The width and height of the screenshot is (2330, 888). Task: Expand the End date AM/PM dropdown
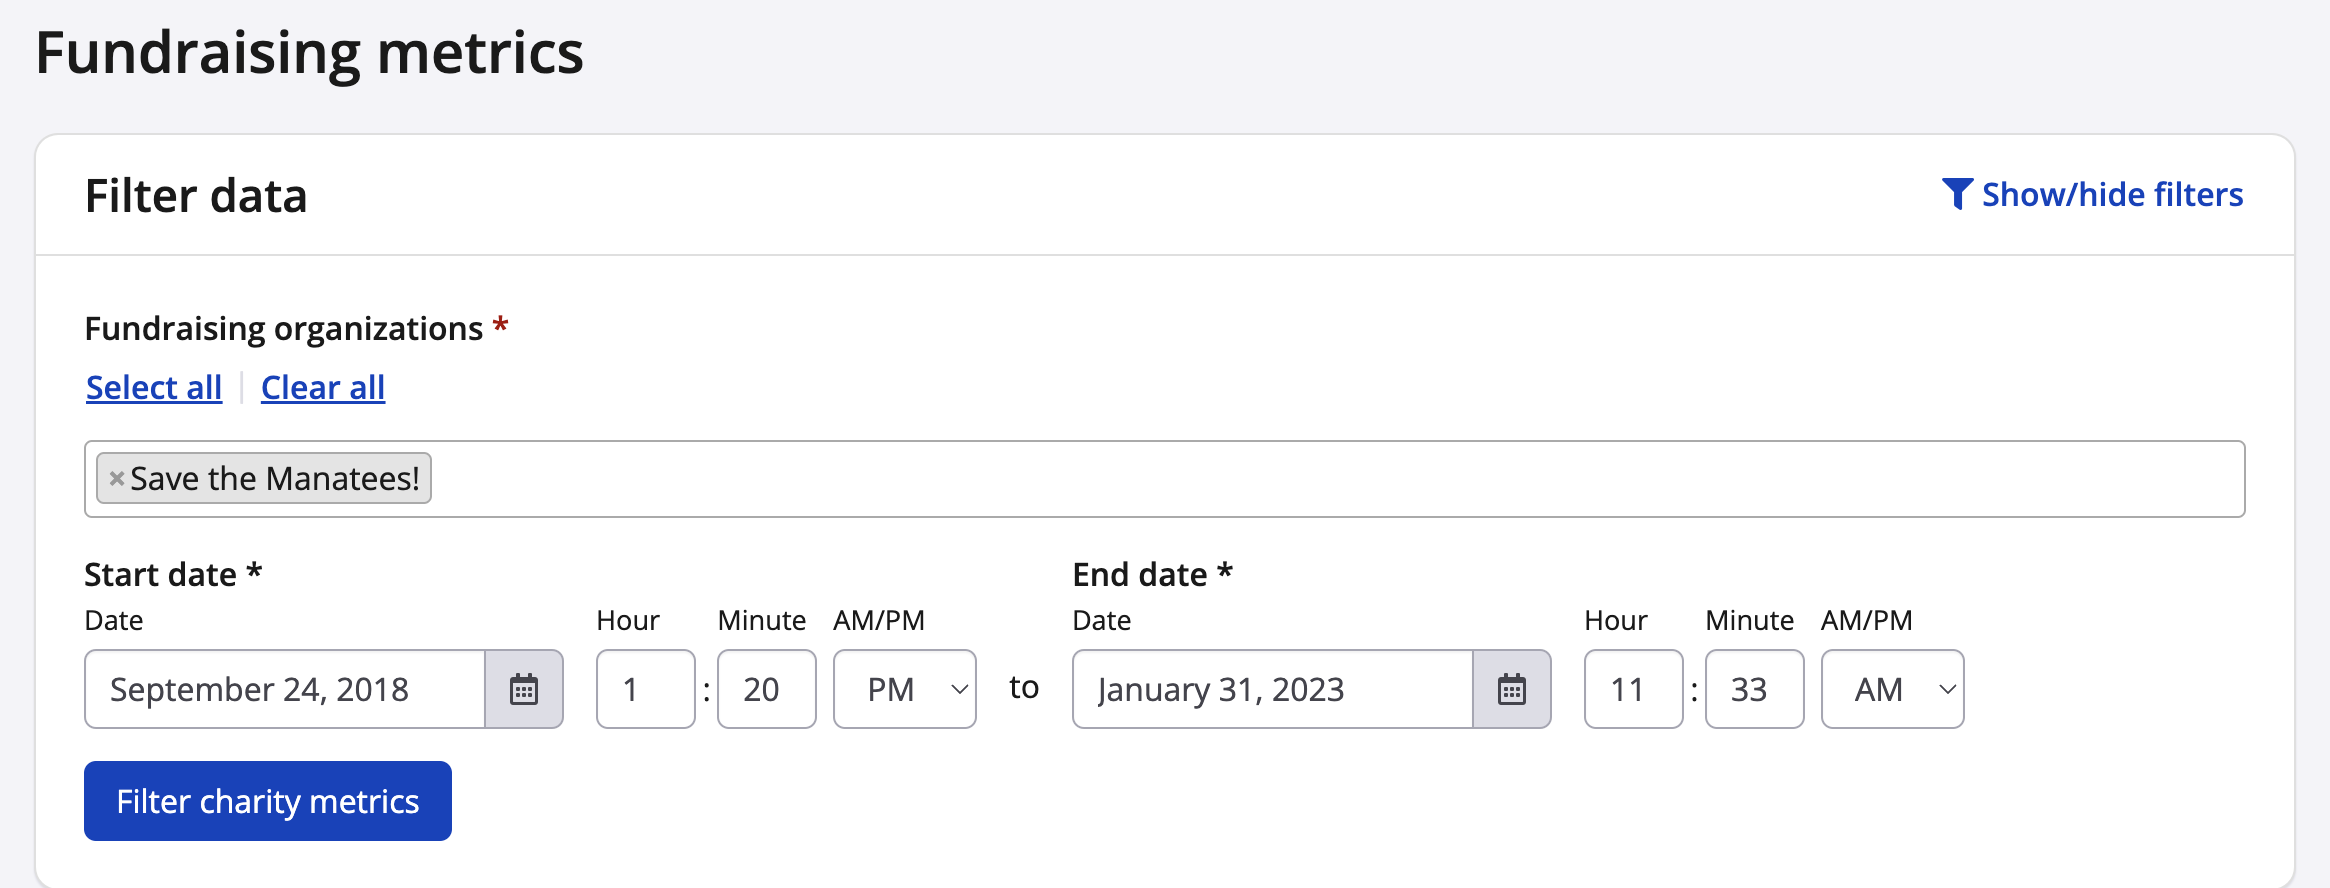click(x=1892, y=690)
